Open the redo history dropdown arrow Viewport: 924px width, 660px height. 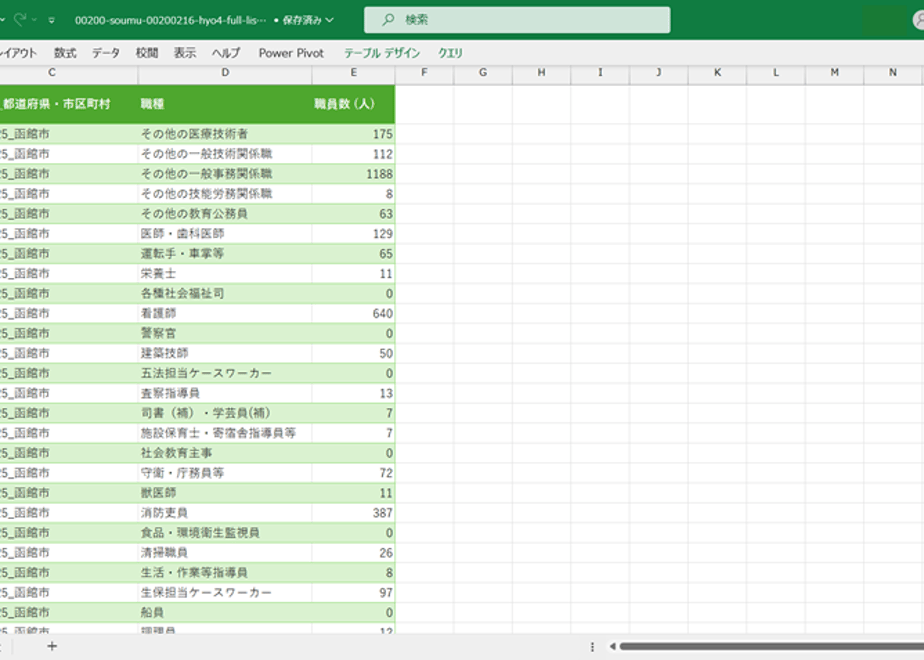click(x=34, y=20)
